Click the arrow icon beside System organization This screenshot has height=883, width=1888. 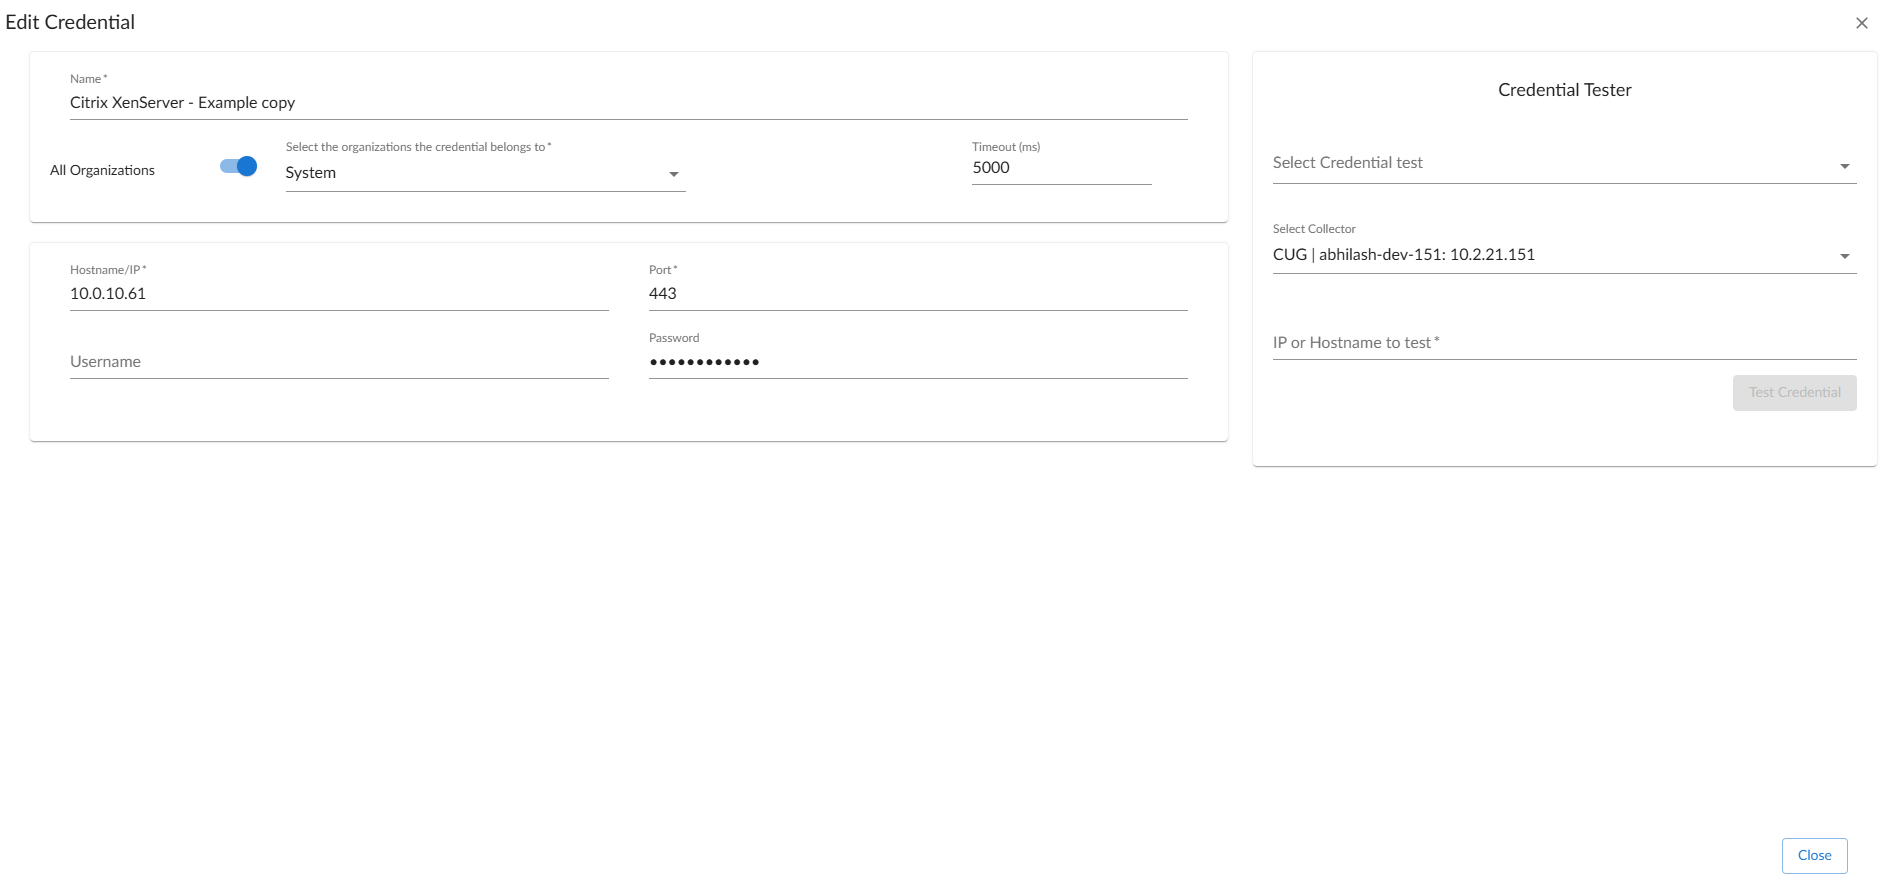[x=674, y=174]
